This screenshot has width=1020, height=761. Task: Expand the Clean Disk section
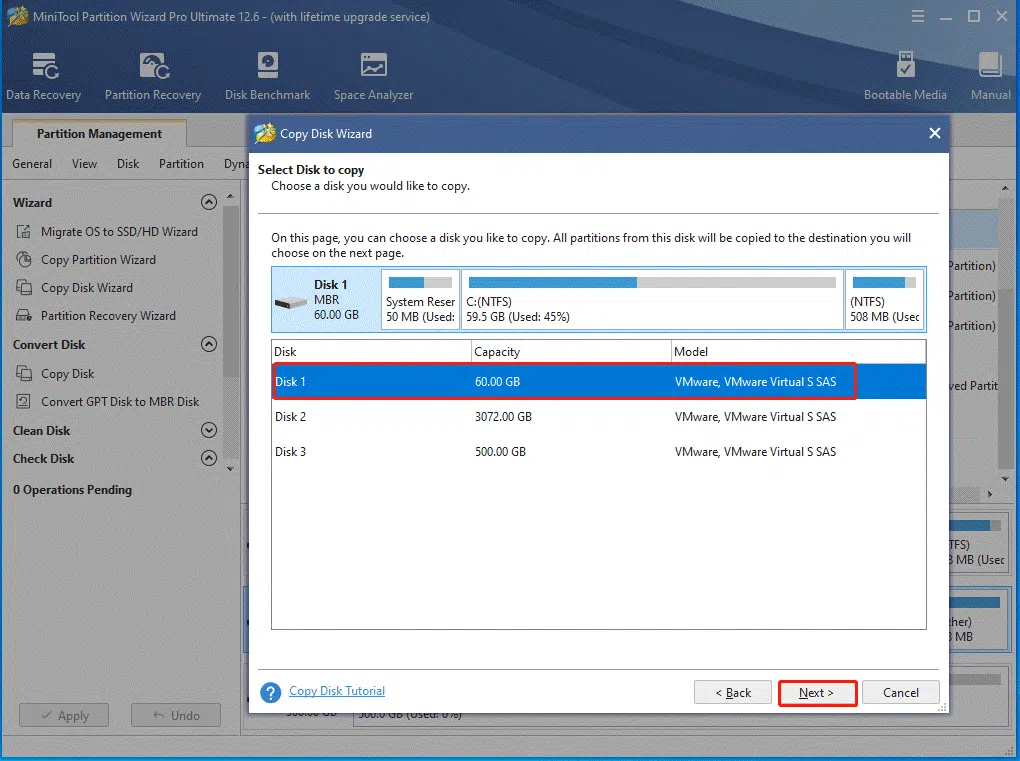click(209, 430)
